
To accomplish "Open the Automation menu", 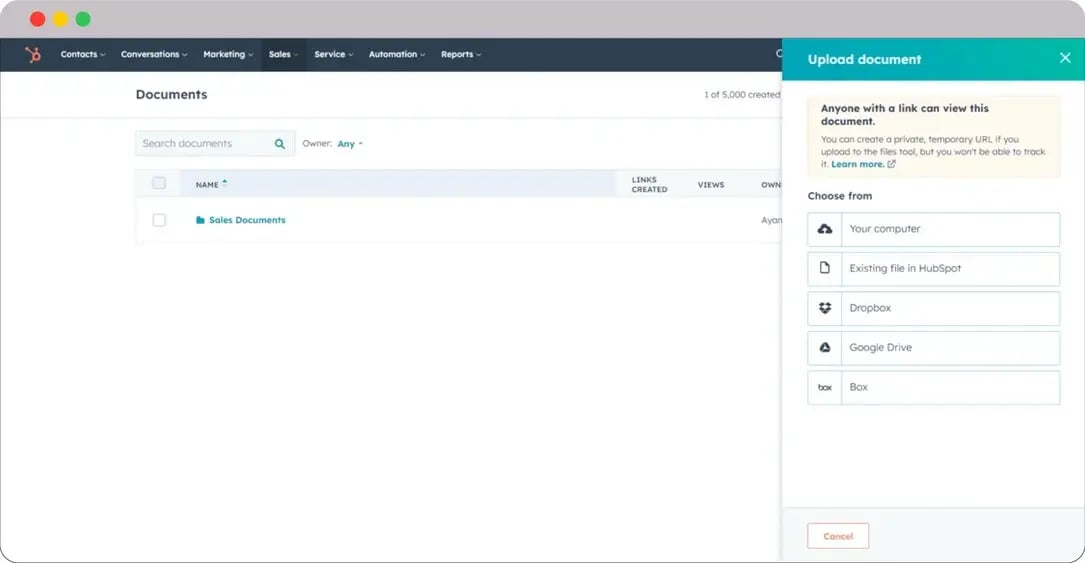I will pyautogui.click(x=396, y=54).
